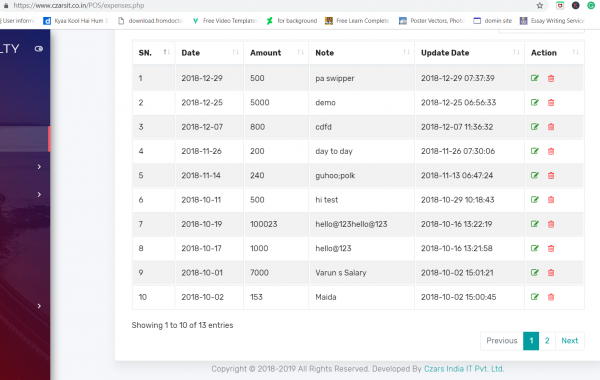Expand the second sidebar chevron menu
The height and width of the screenshot is (380, 600).
(x=39, y=194)
